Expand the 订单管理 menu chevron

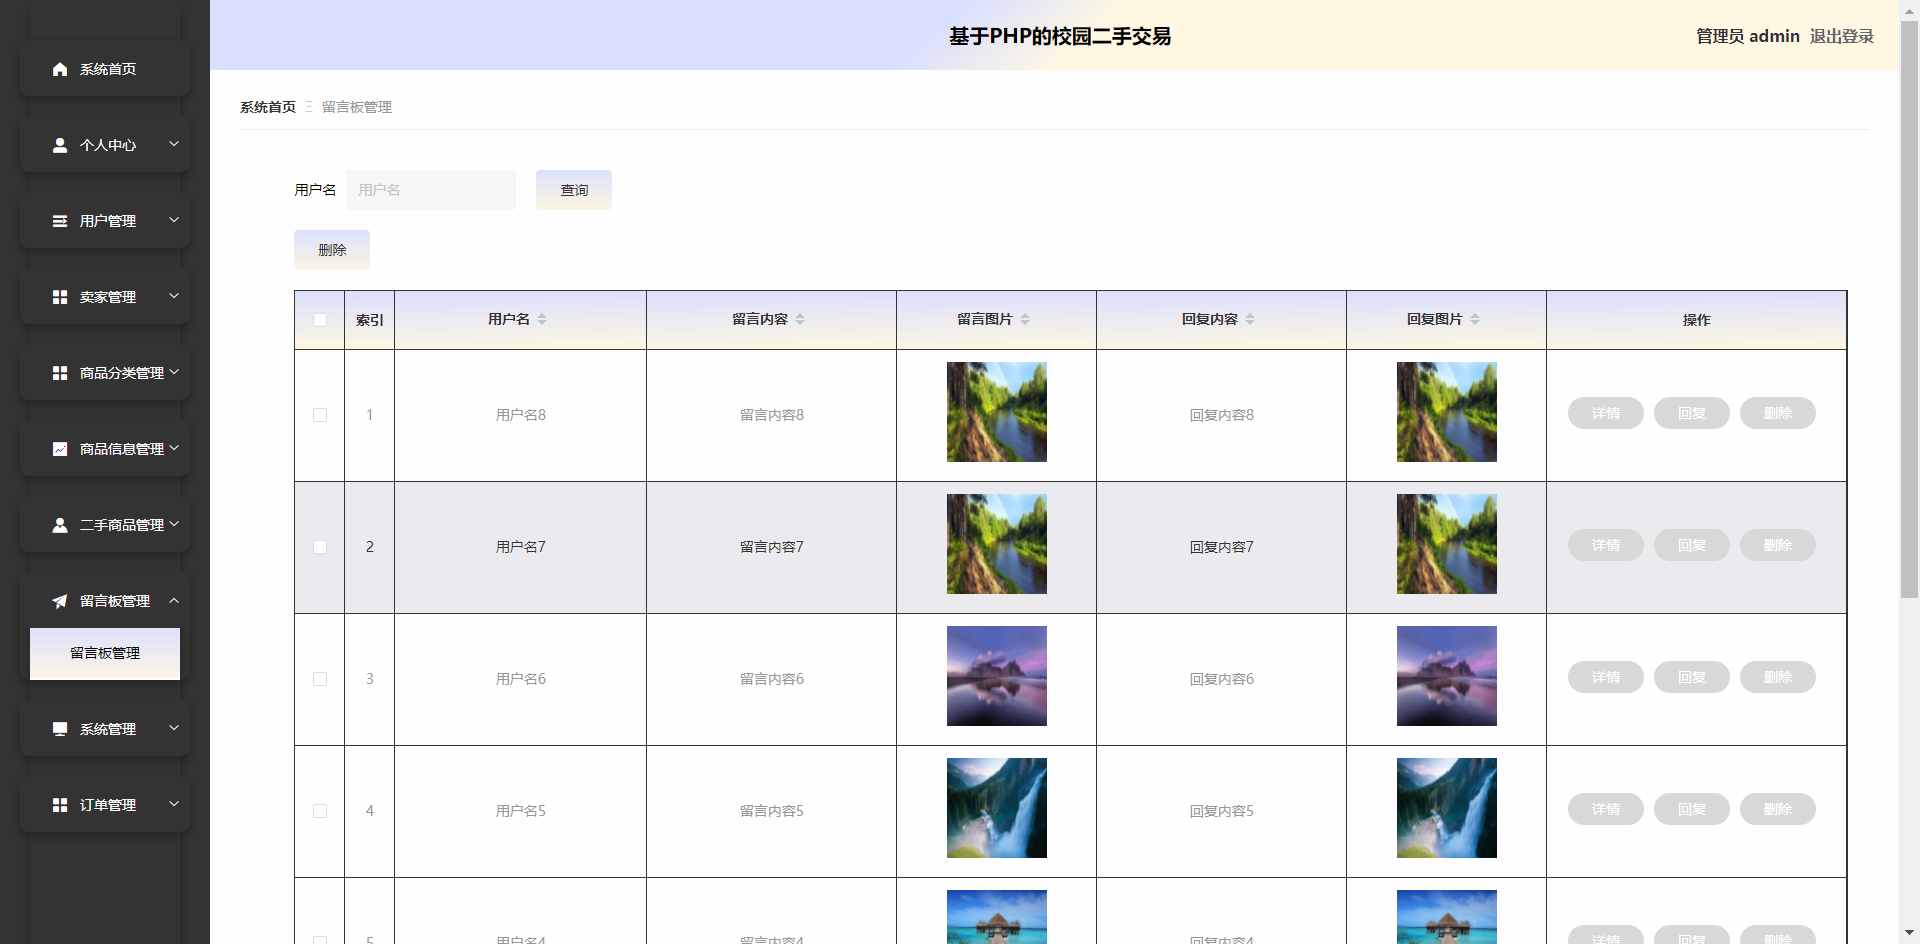click(174, 804)
